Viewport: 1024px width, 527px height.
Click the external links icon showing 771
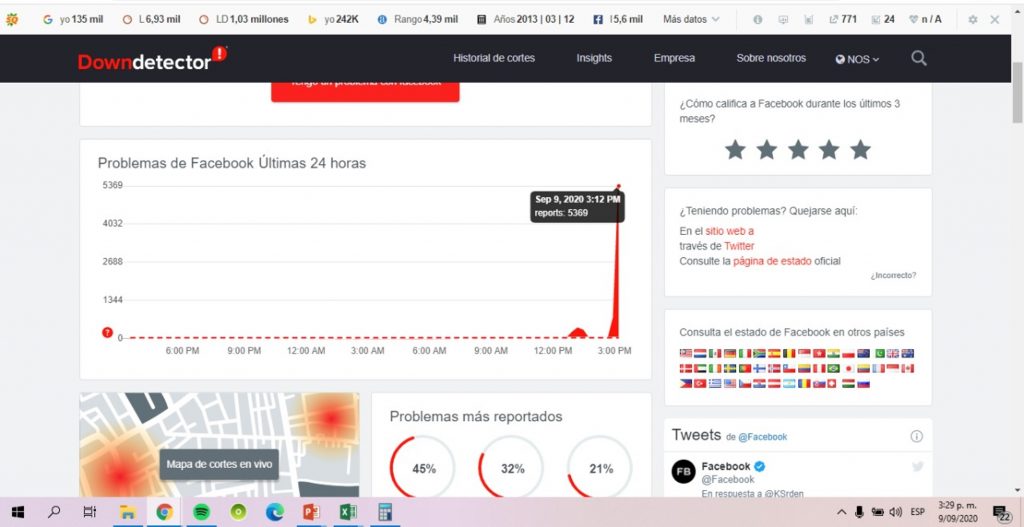click(833, 20)
